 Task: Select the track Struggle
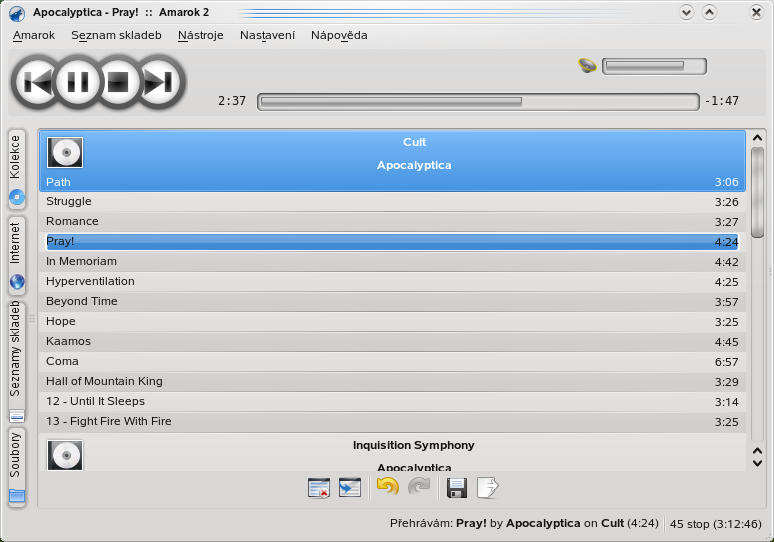point(392,201)
